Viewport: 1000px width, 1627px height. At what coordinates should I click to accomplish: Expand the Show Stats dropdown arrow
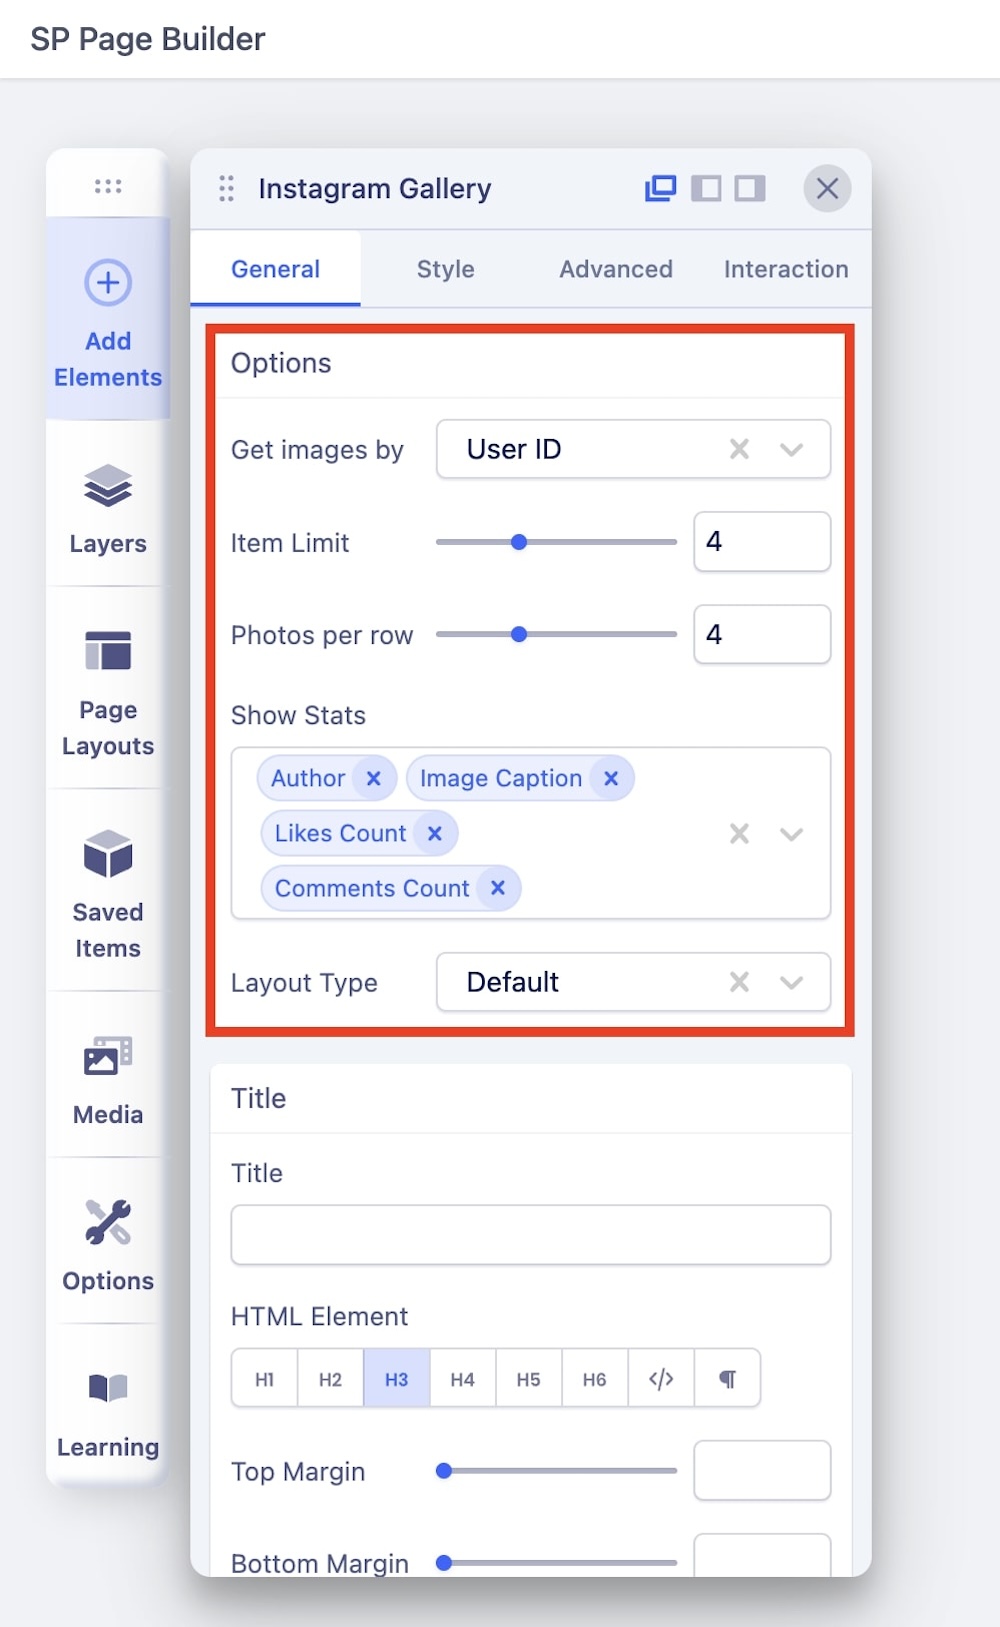791,834
